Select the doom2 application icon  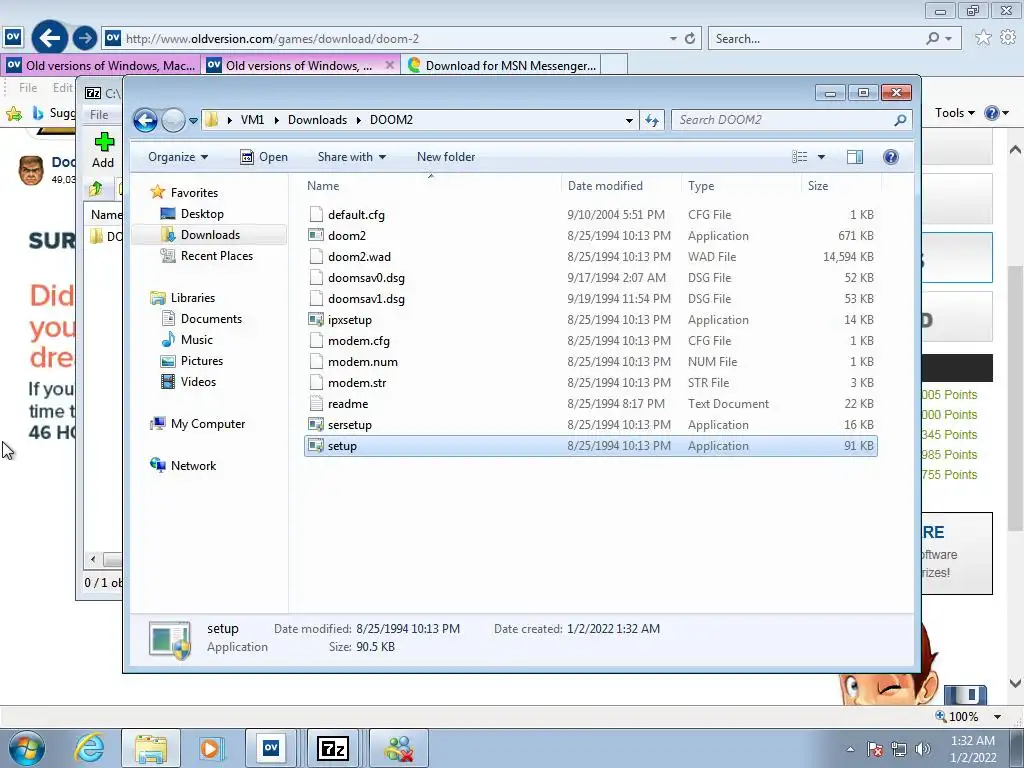coord(316,235)
